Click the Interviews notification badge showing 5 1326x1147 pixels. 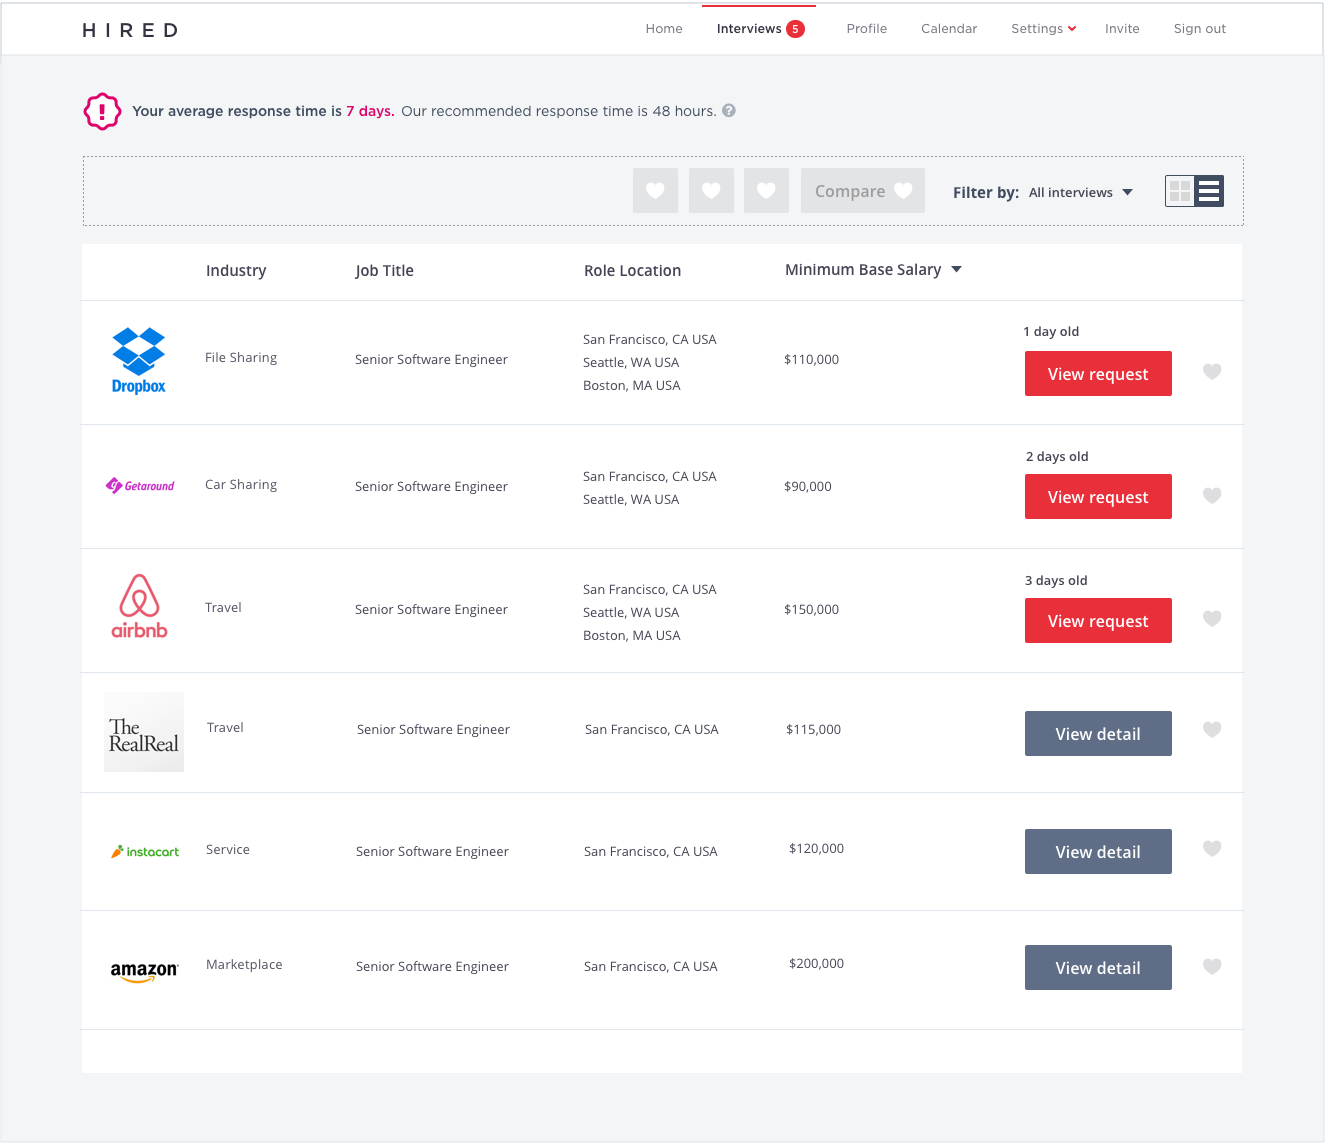(x=795, y=29)
